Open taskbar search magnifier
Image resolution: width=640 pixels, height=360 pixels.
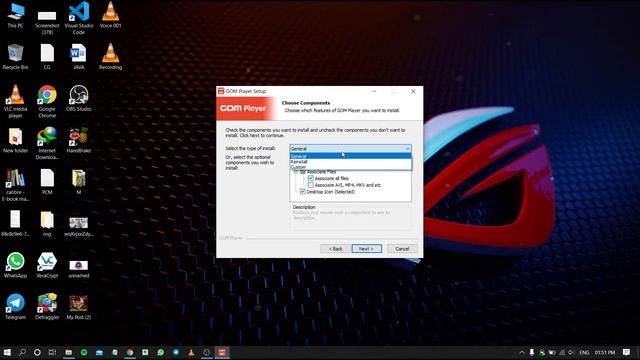[x=22, y=352]
